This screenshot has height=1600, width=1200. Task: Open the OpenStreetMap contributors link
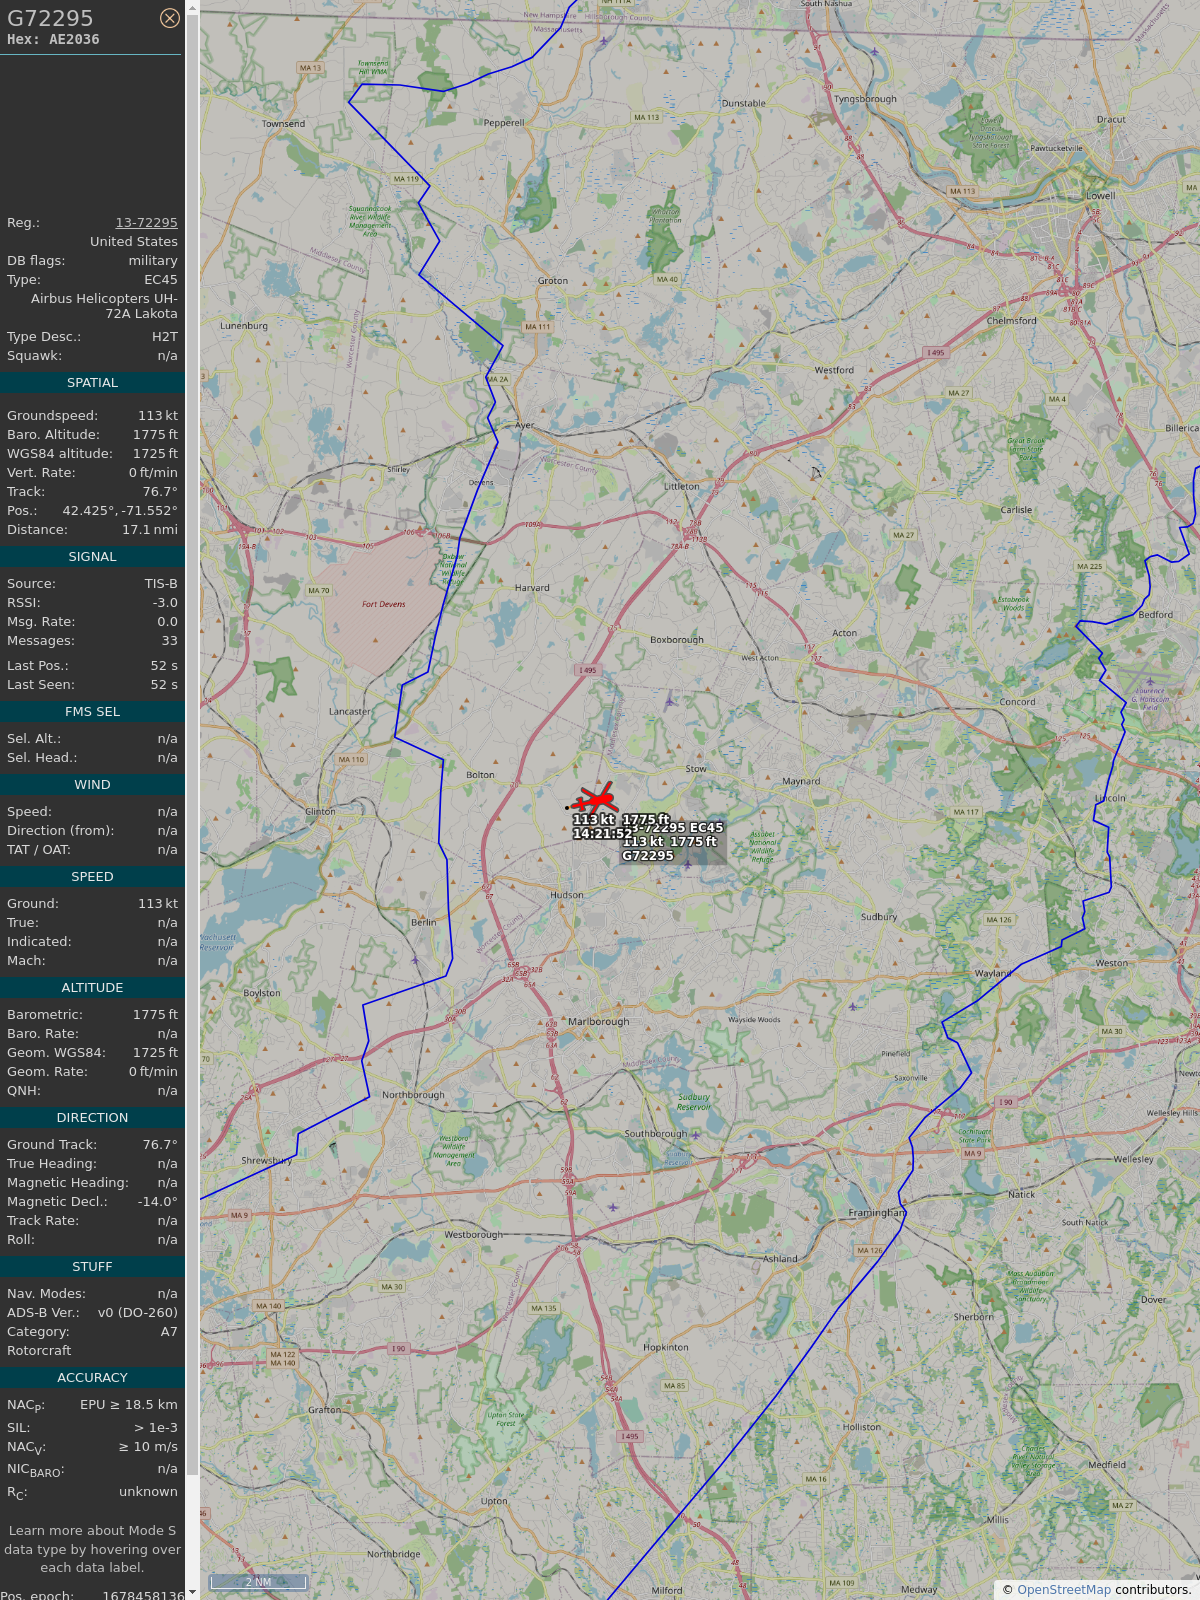pyautogui.click(x=1064, y=1589)
